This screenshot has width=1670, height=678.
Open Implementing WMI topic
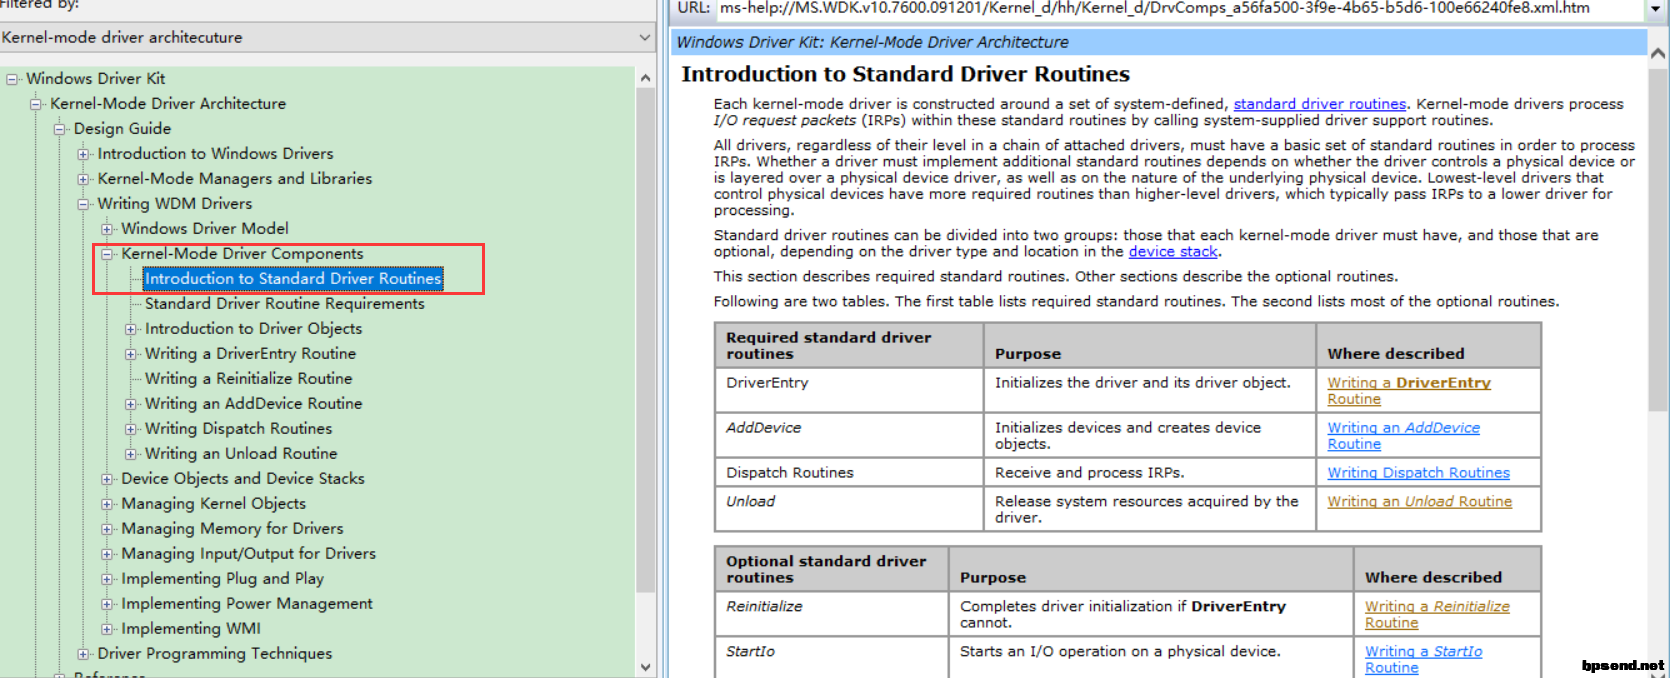(x=191, y=628)
